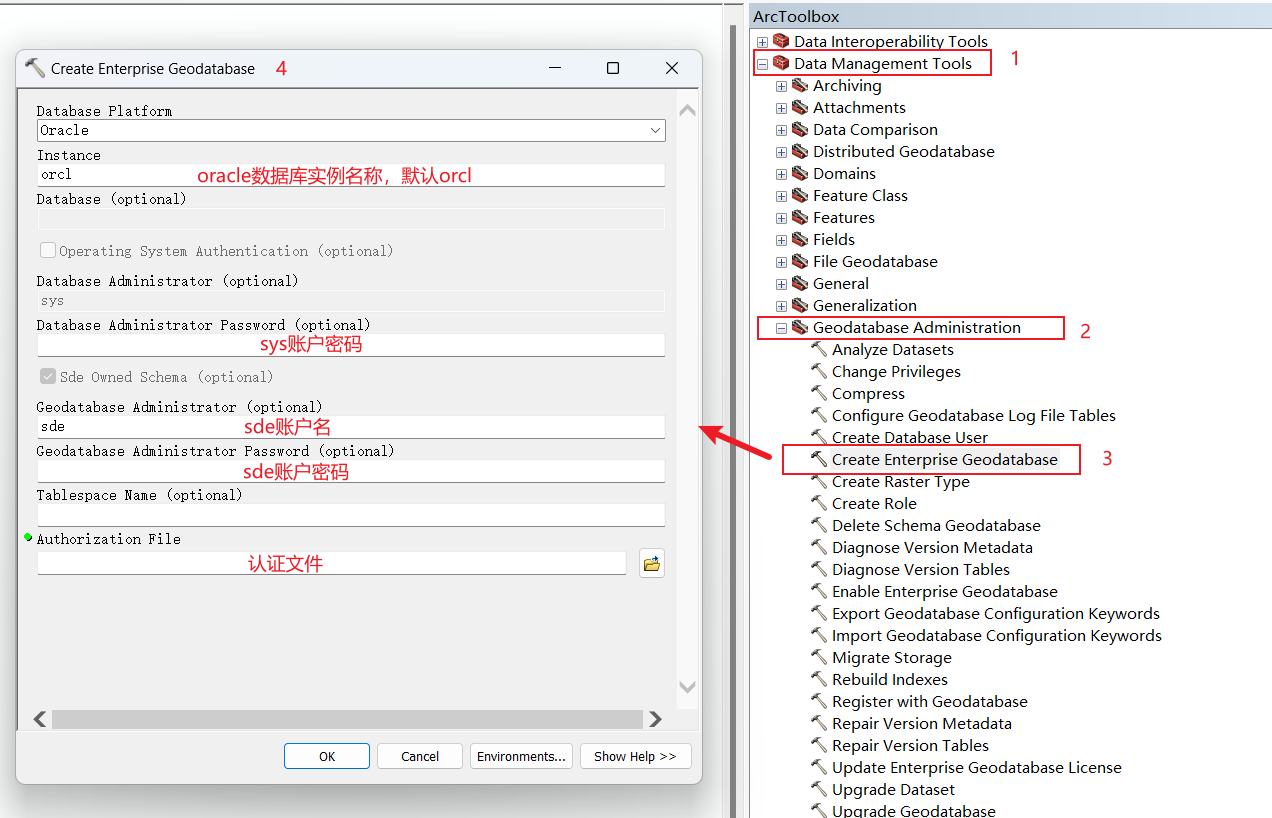Toggle Operating System Authentication checkbox
The width and height of the screenshot is (1272, 818).
48,250
